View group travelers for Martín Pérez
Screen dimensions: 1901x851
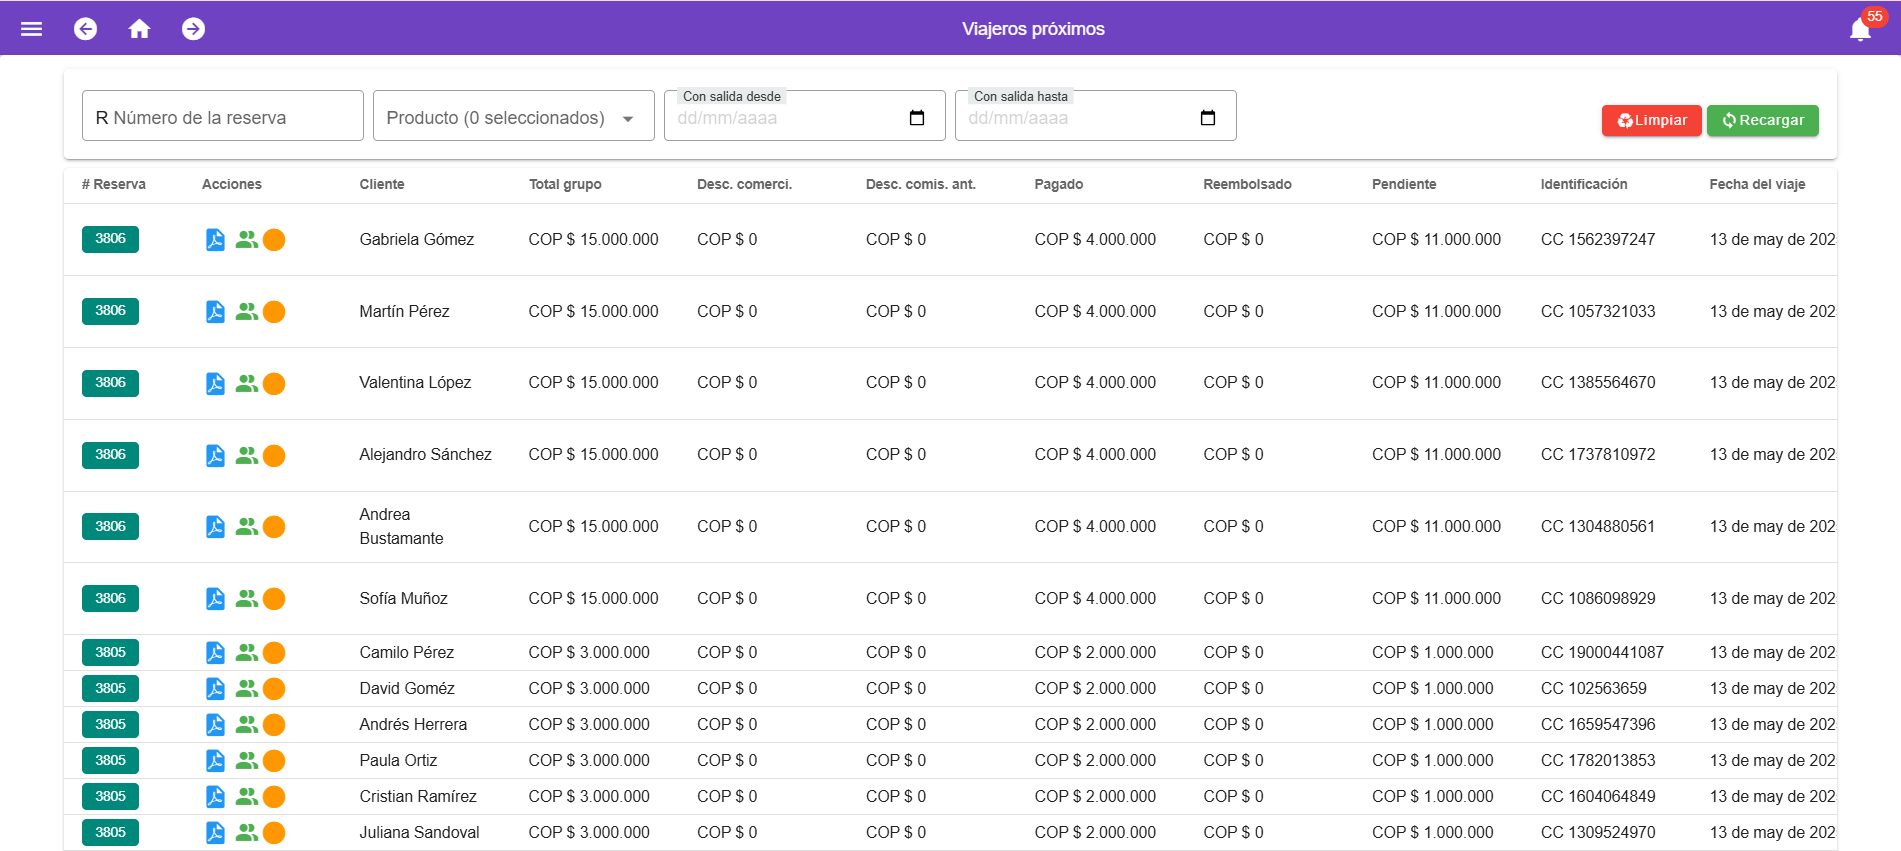[246, 312]
